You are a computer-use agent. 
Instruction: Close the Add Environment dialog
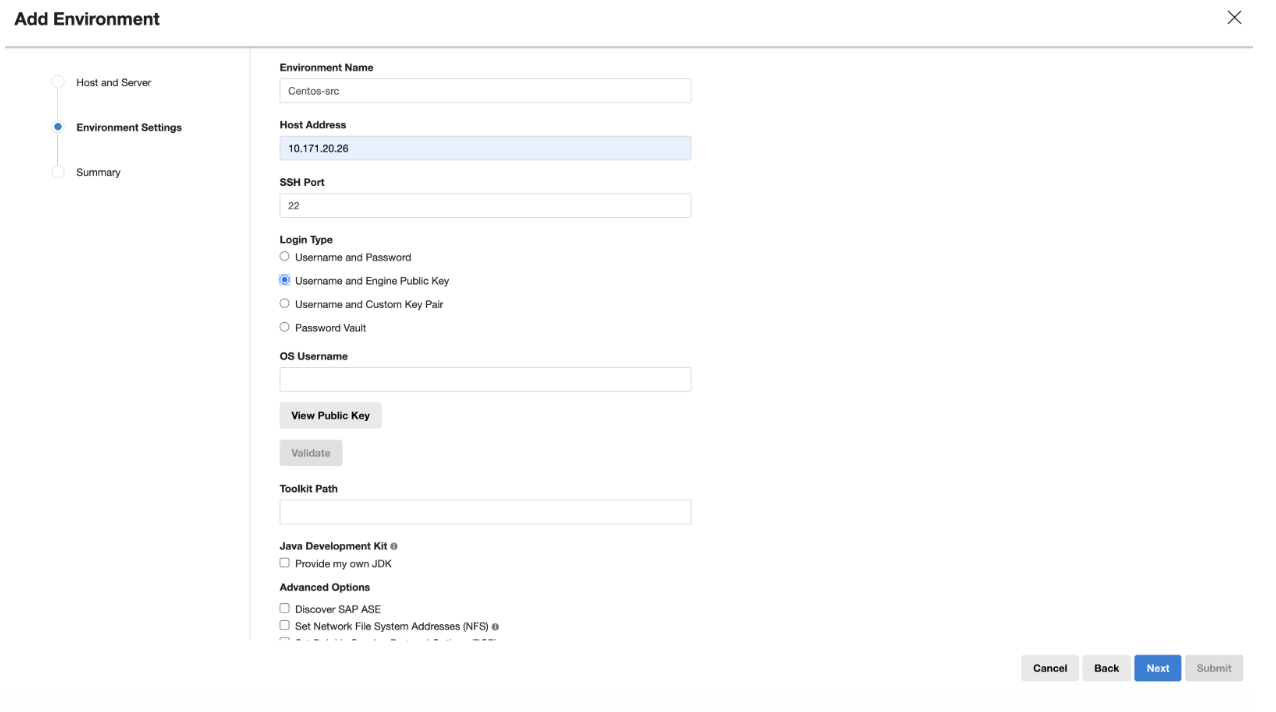pos(1234,18)
